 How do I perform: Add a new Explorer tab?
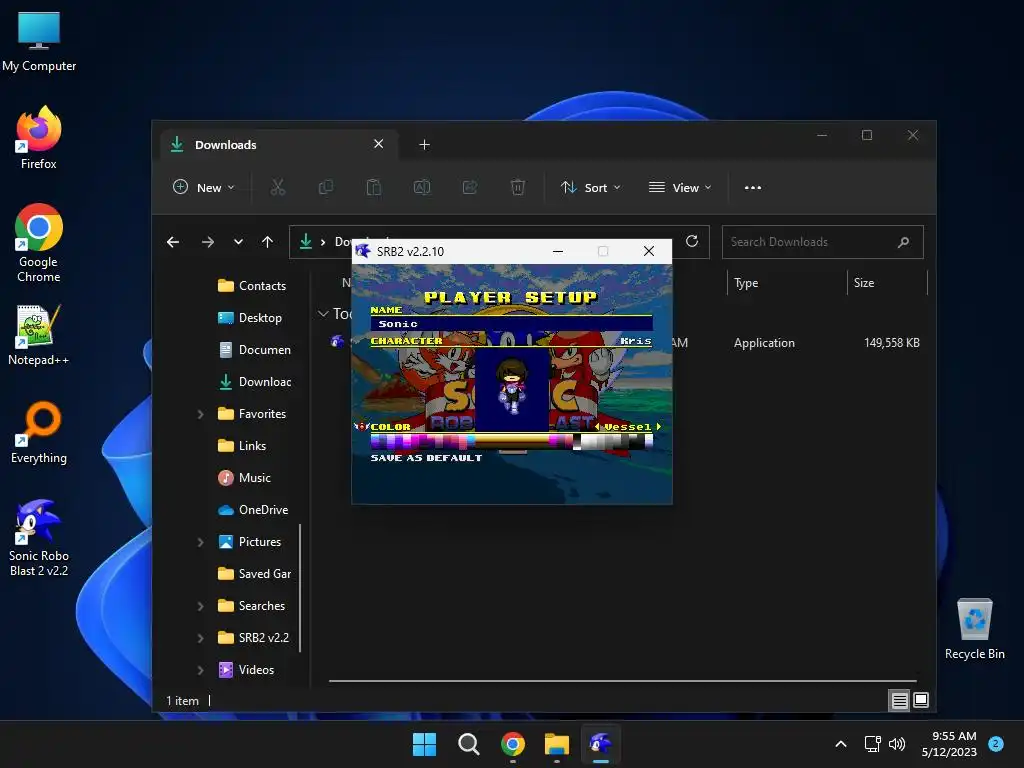point(424,144)
